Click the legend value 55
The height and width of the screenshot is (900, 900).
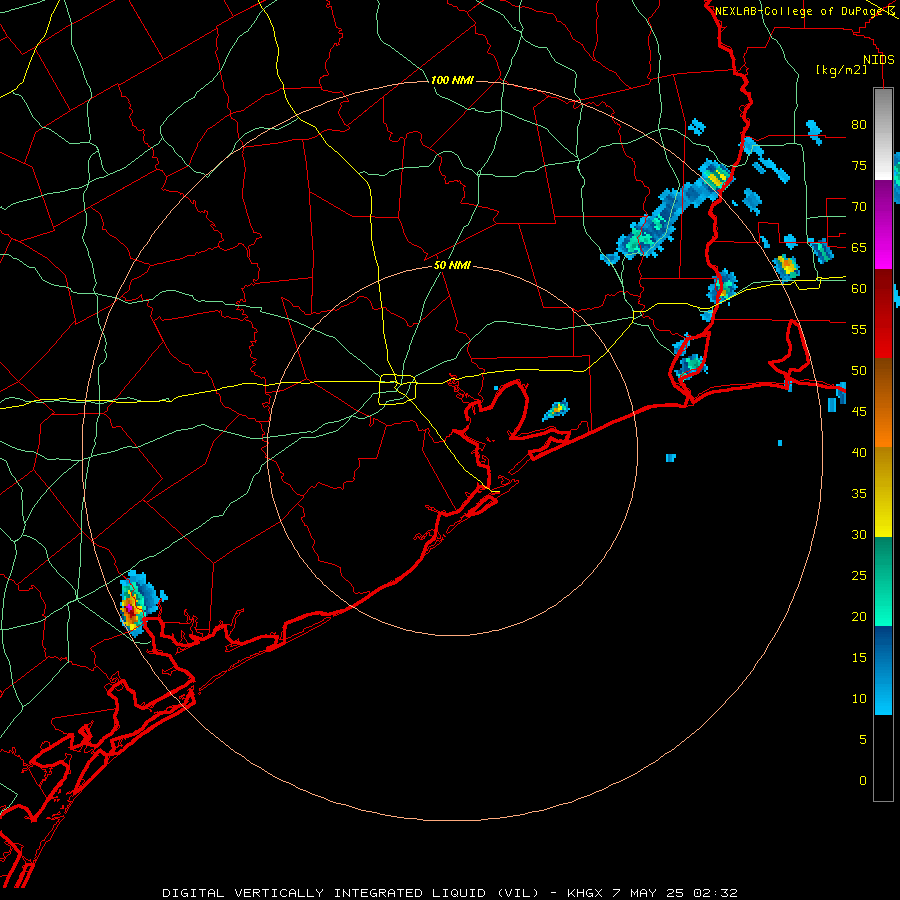tap(859, 329)
